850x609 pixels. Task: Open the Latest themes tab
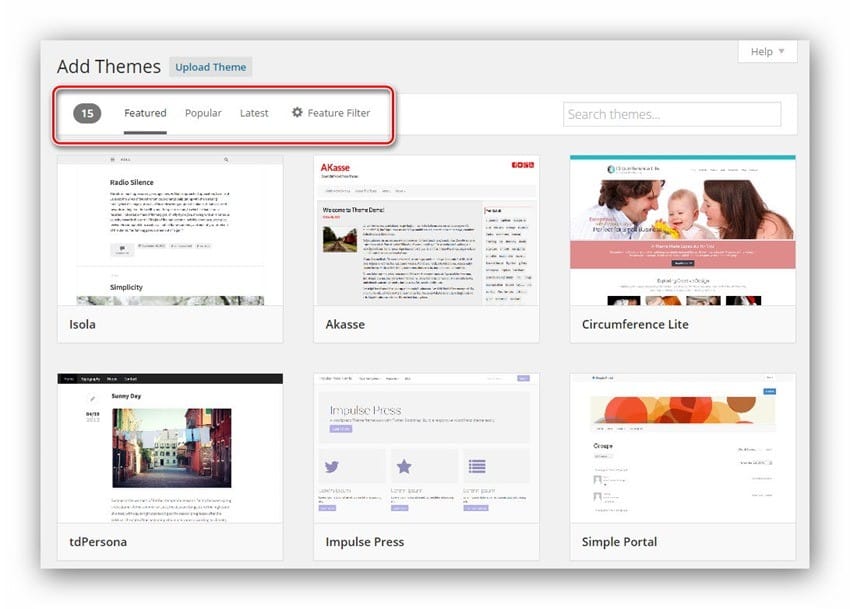coord(254,113)
